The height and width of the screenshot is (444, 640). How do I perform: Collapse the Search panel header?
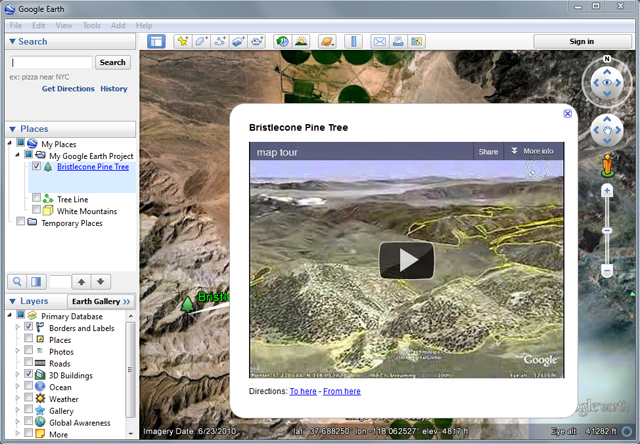coord(12,41)
